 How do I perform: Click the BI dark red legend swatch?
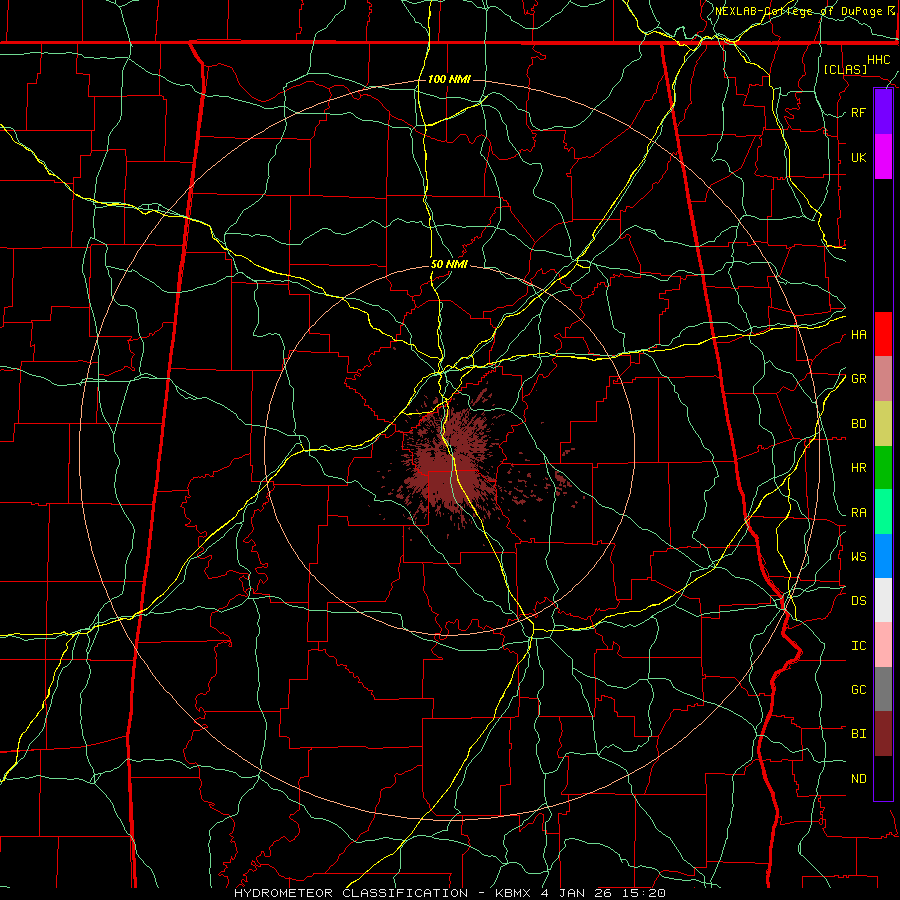(x=883, y=734)
